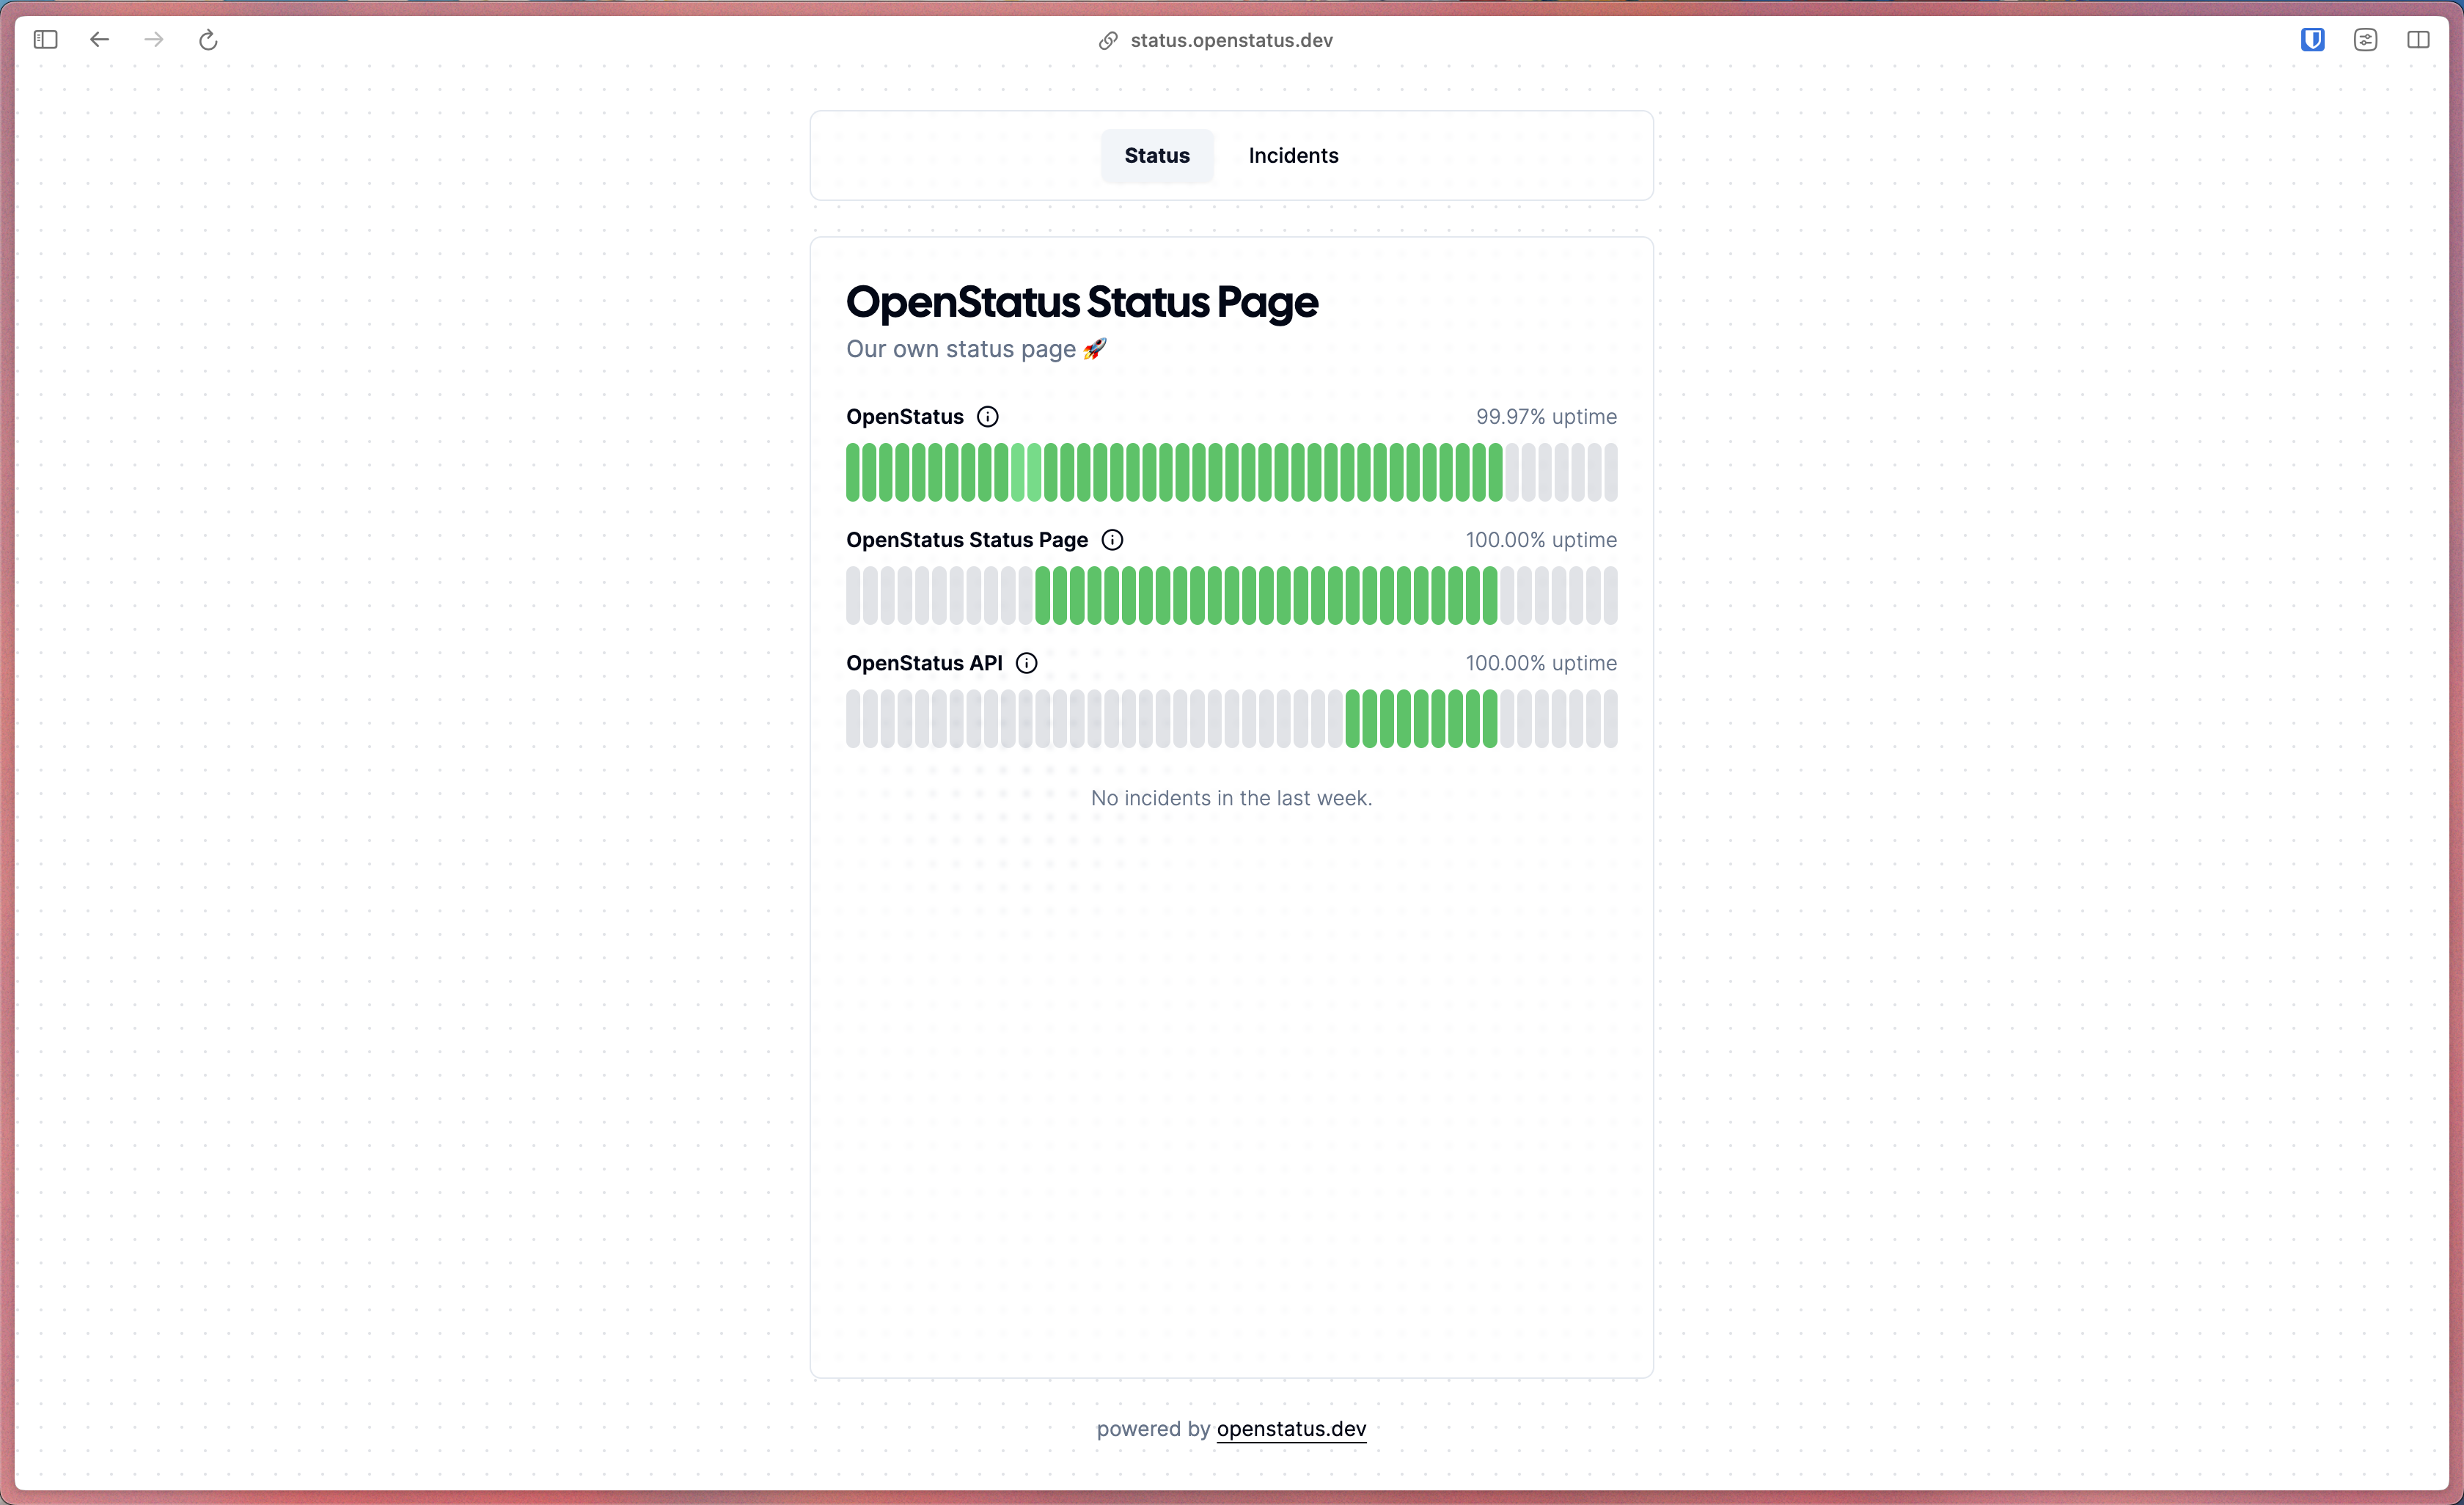The height and width of the screenshot is (1505, 2464).
Task: Click the OpenStatus Status Page heading
Action: click(1082, 302)
